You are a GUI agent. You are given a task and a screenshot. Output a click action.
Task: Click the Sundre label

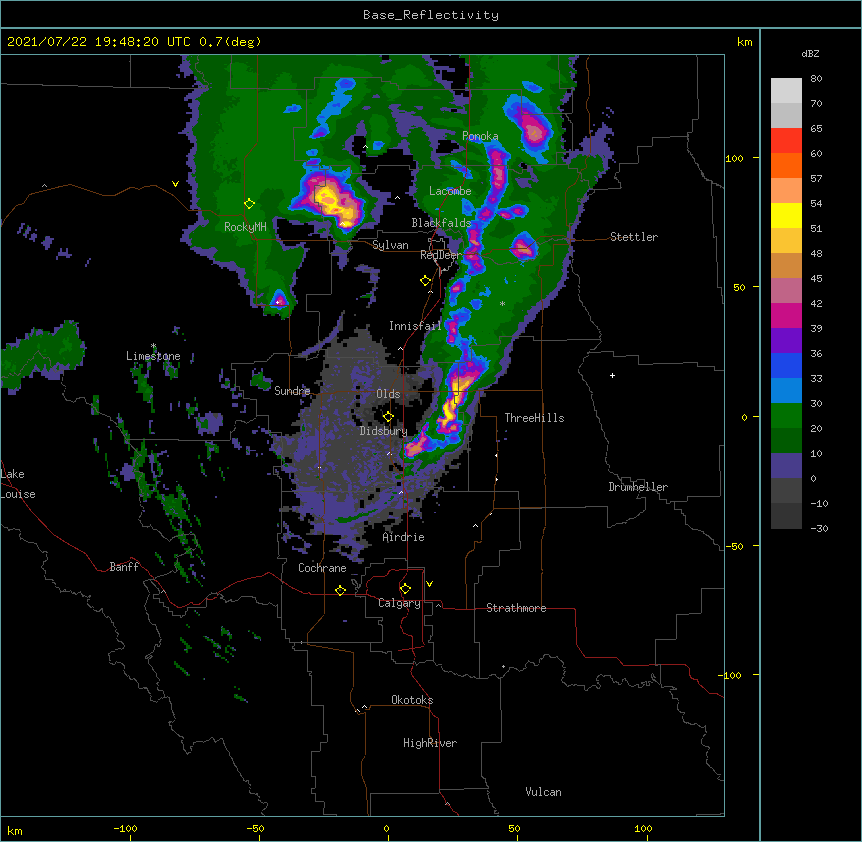pos(292,391)
